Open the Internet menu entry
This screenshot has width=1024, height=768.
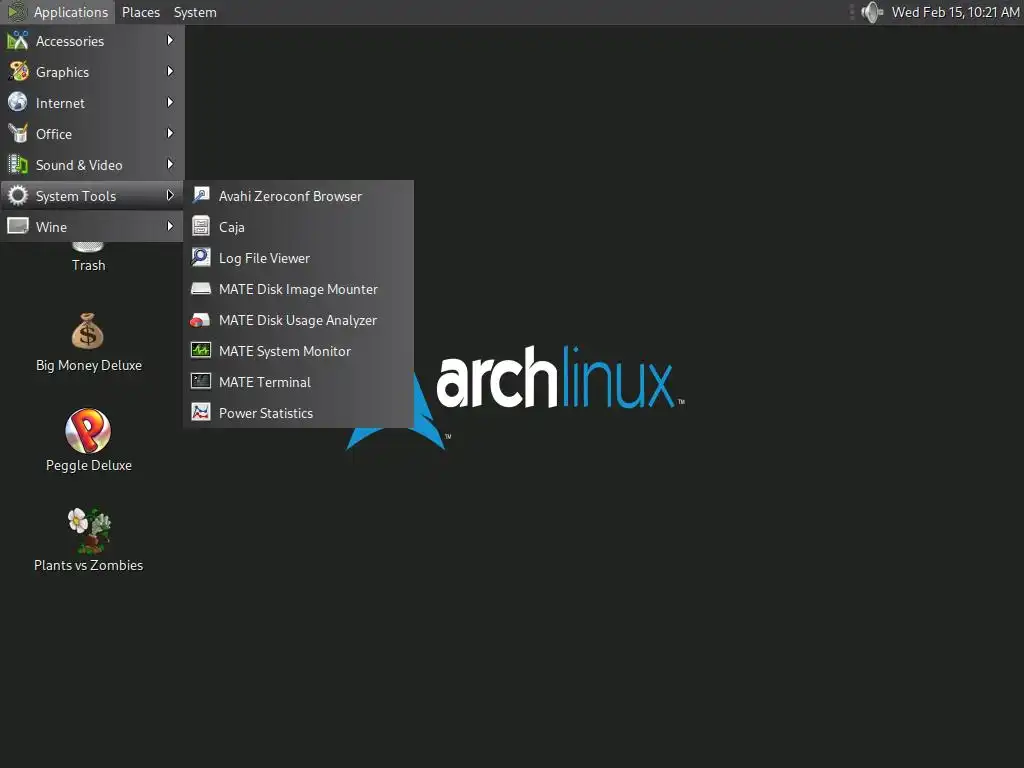(92, 103)
